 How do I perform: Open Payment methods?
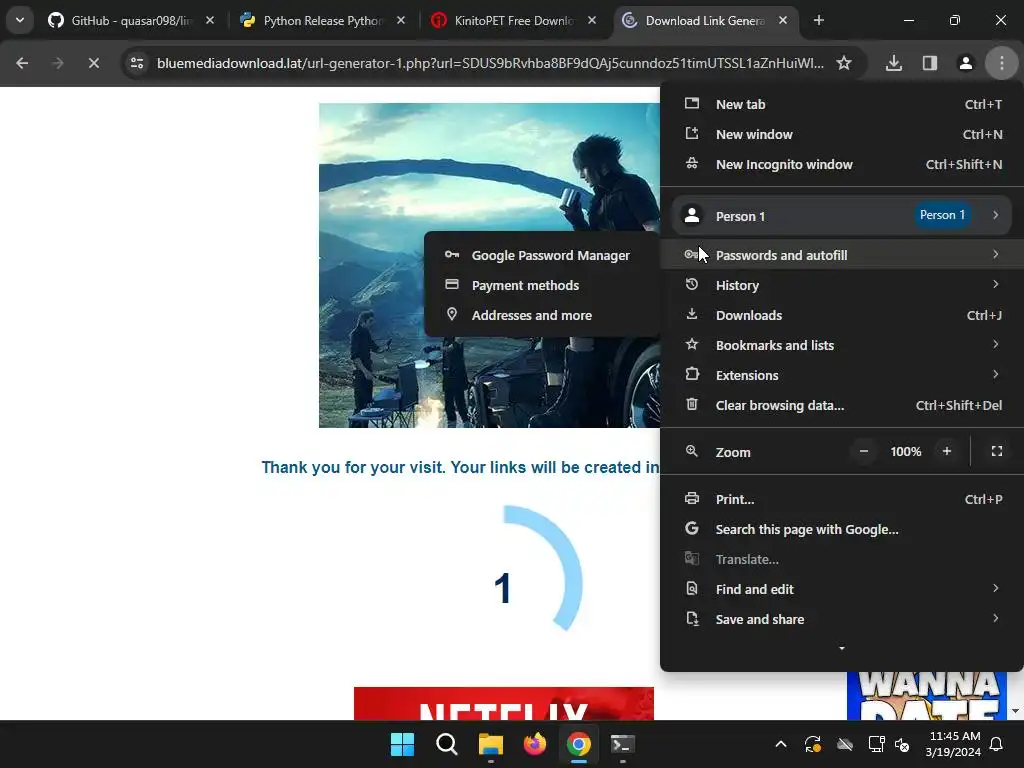tap(541, 285)
